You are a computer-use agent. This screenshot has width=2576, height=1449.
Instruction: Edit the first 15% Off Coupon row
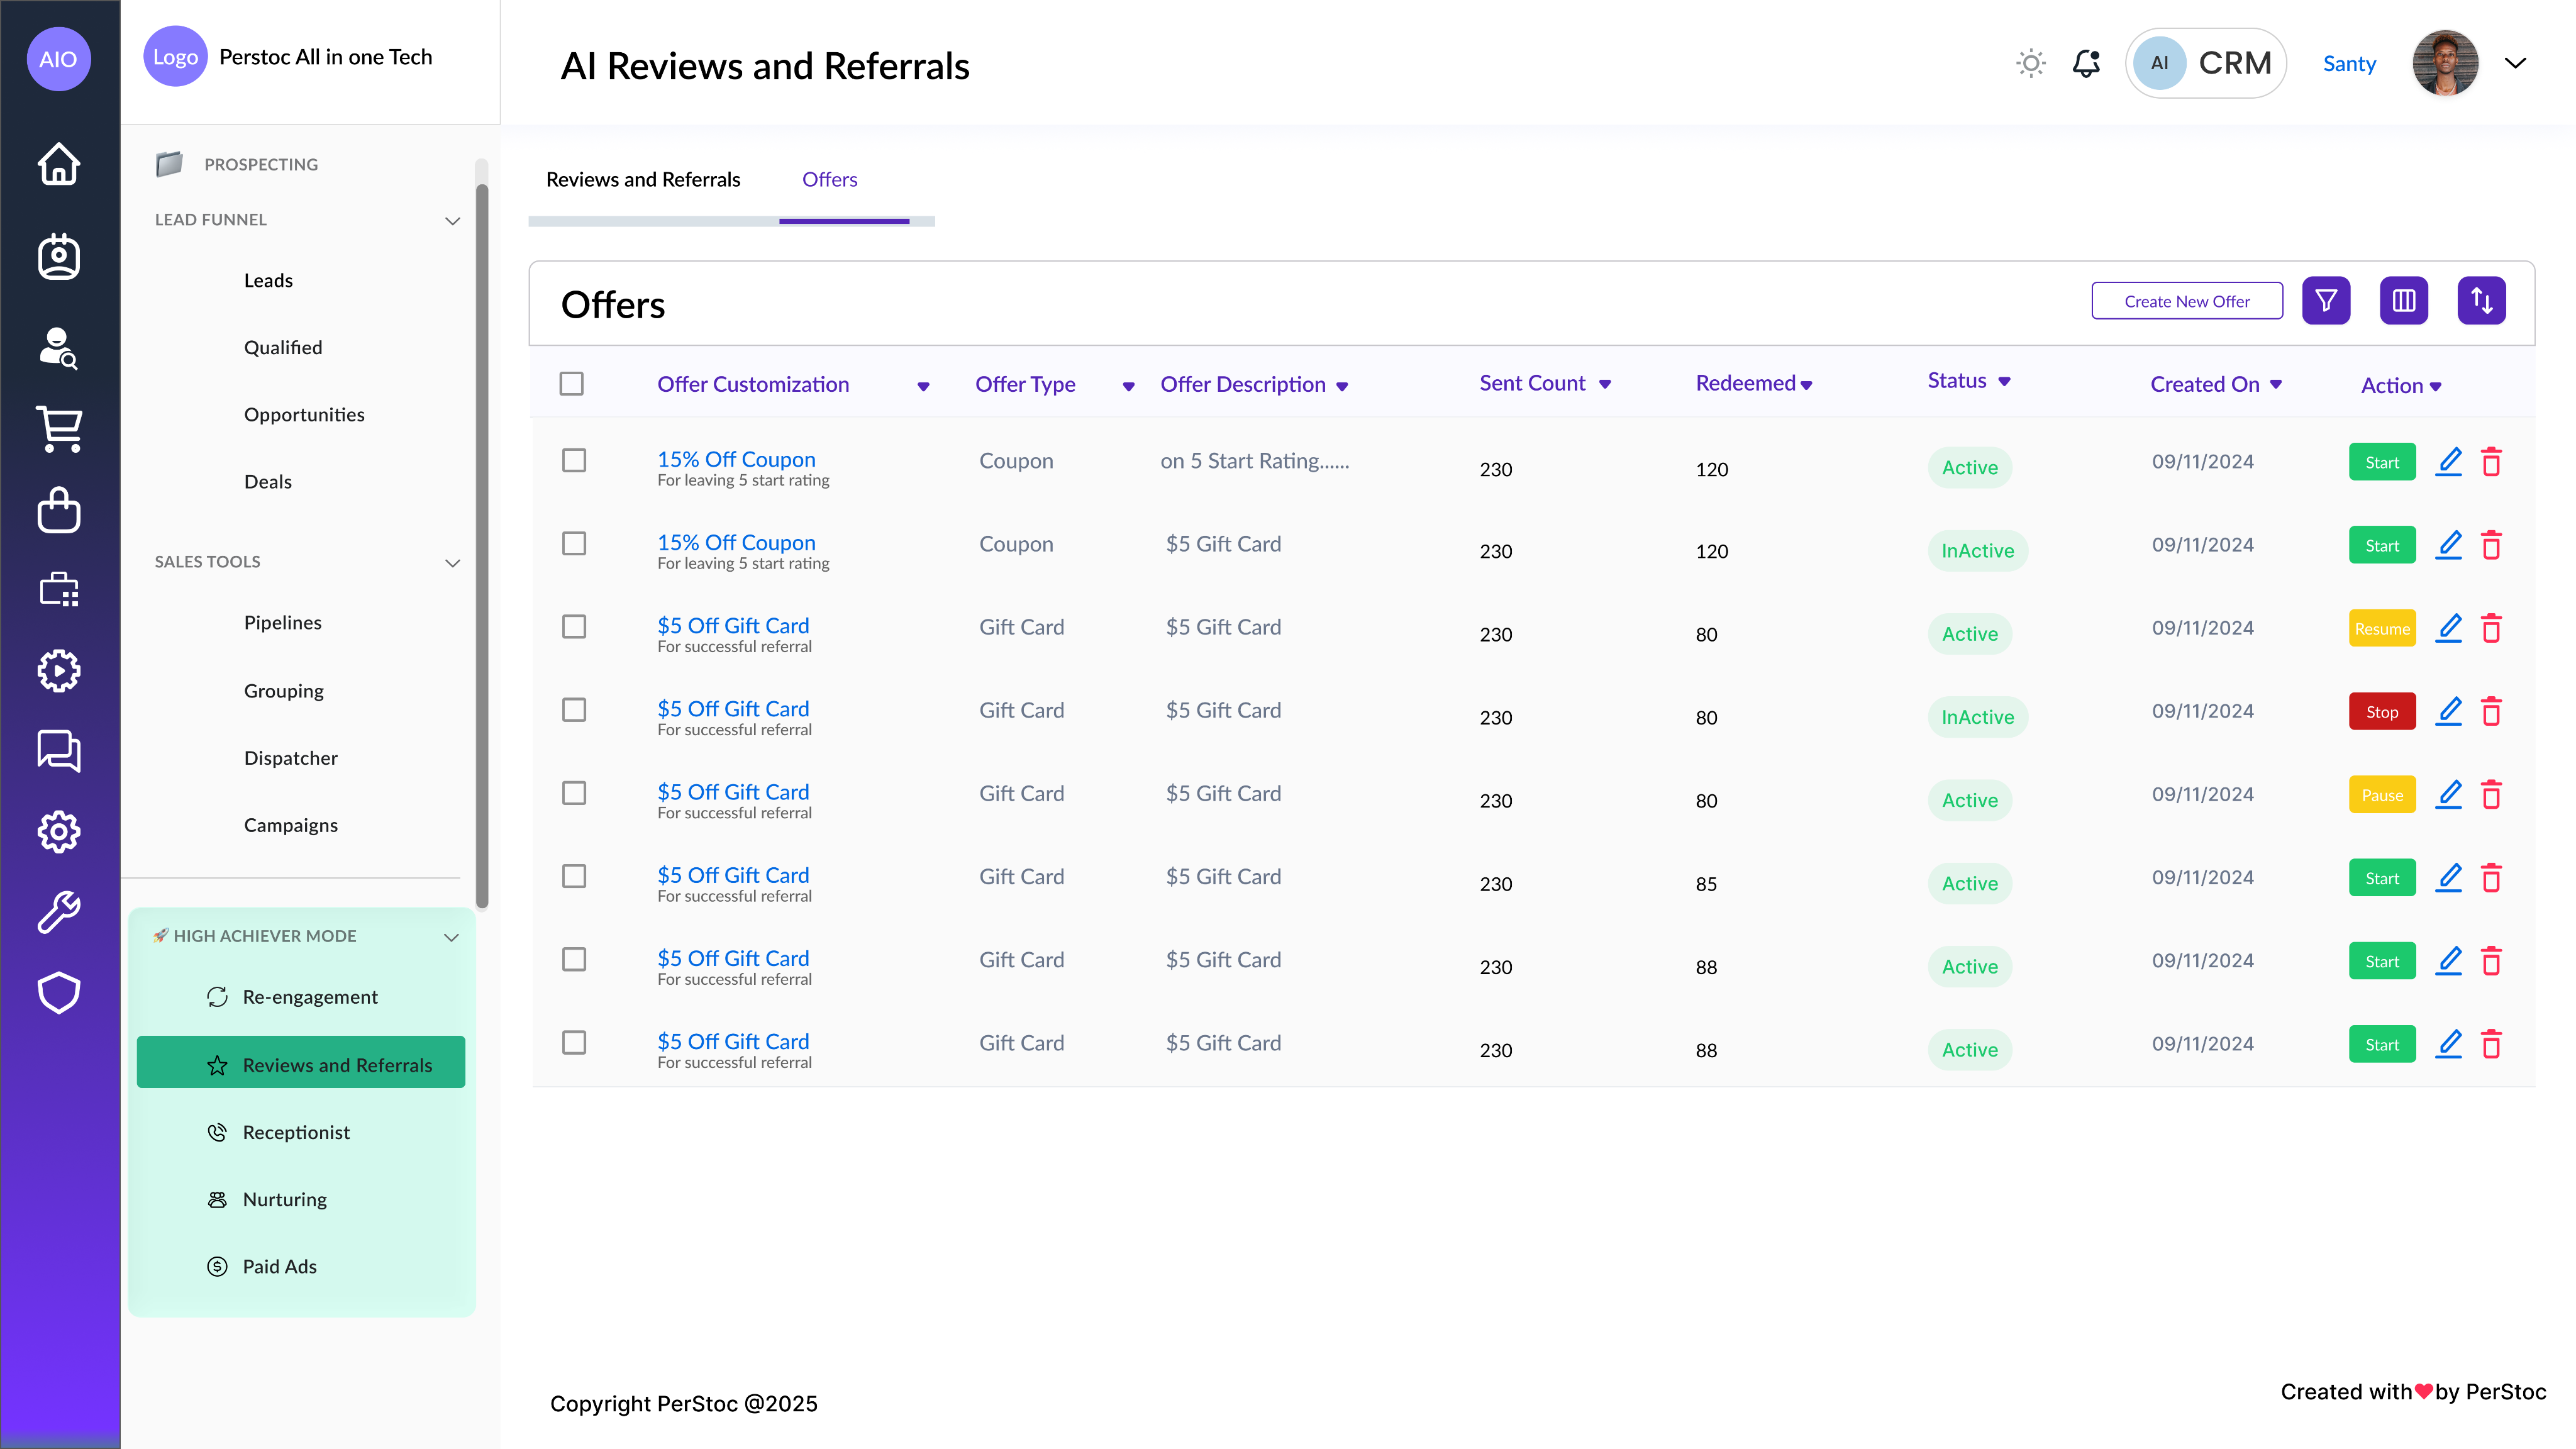pos(2449,462)
